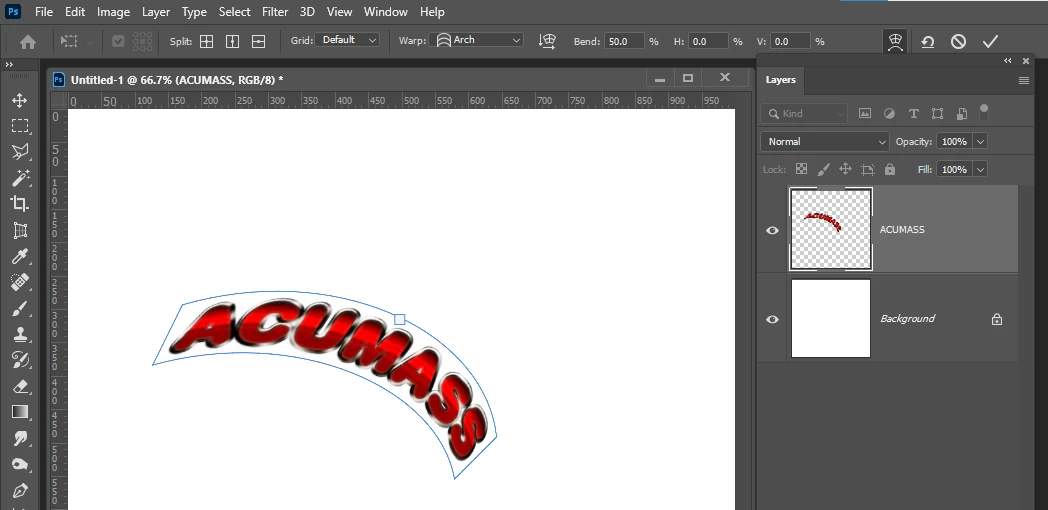Toggle smart object layer filter

(x=961, y=114)
